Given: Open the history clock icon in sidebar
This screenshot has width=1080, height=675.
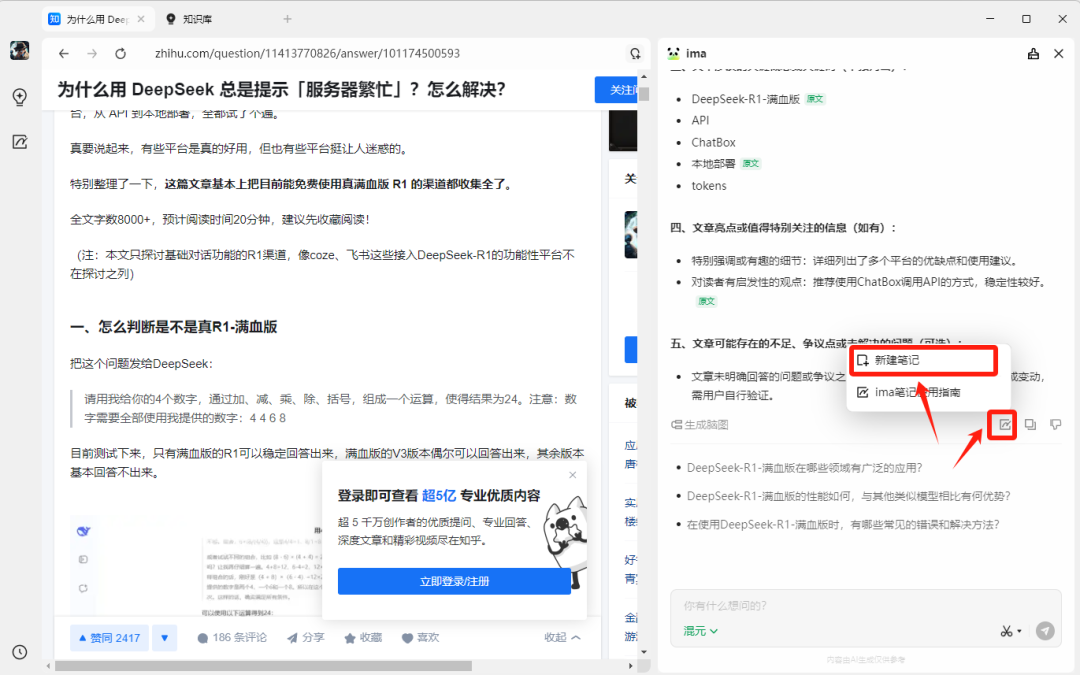Looking at the screenshot, I should coord(19,652).
